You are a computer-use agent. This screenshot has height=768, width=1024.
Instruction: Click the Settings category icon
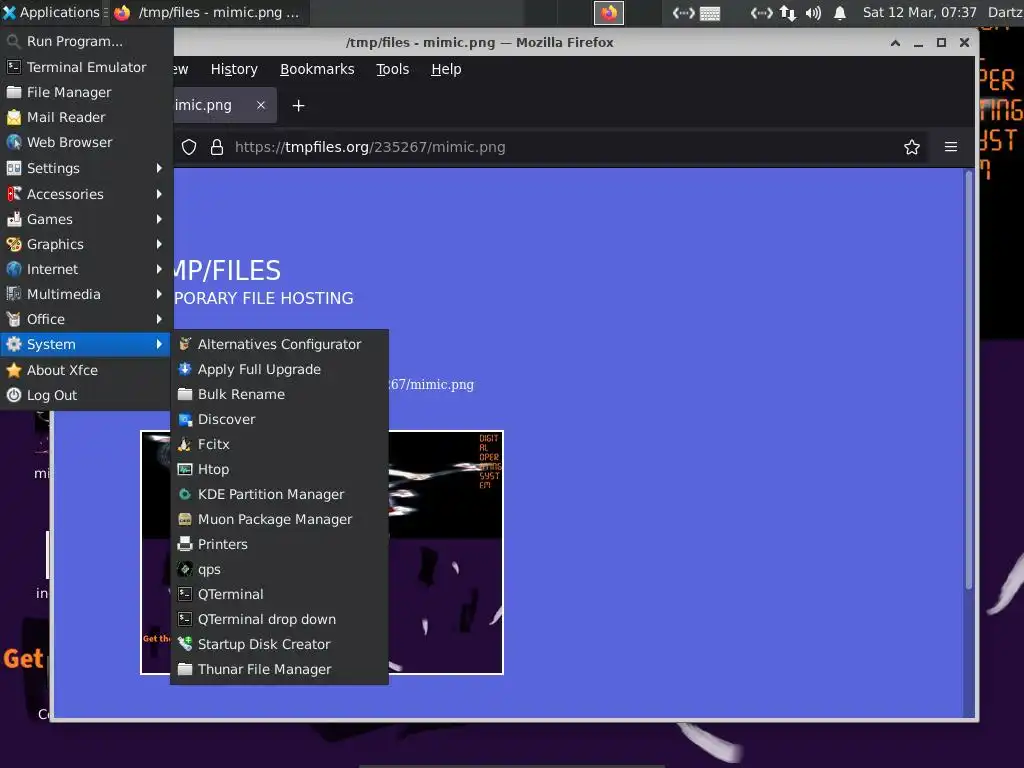point(14,168)
